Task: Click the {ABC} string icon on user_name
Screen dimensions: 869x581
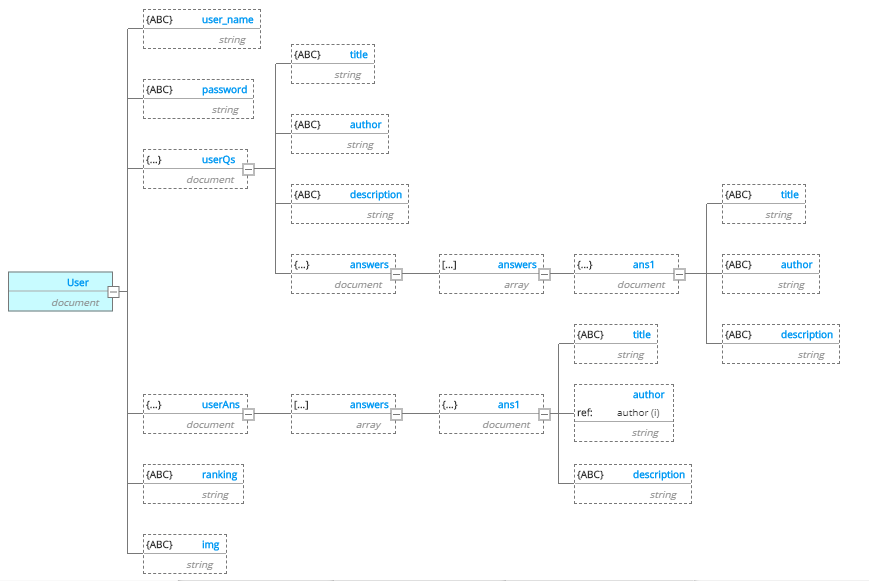Action: click(x=160, y=20)
